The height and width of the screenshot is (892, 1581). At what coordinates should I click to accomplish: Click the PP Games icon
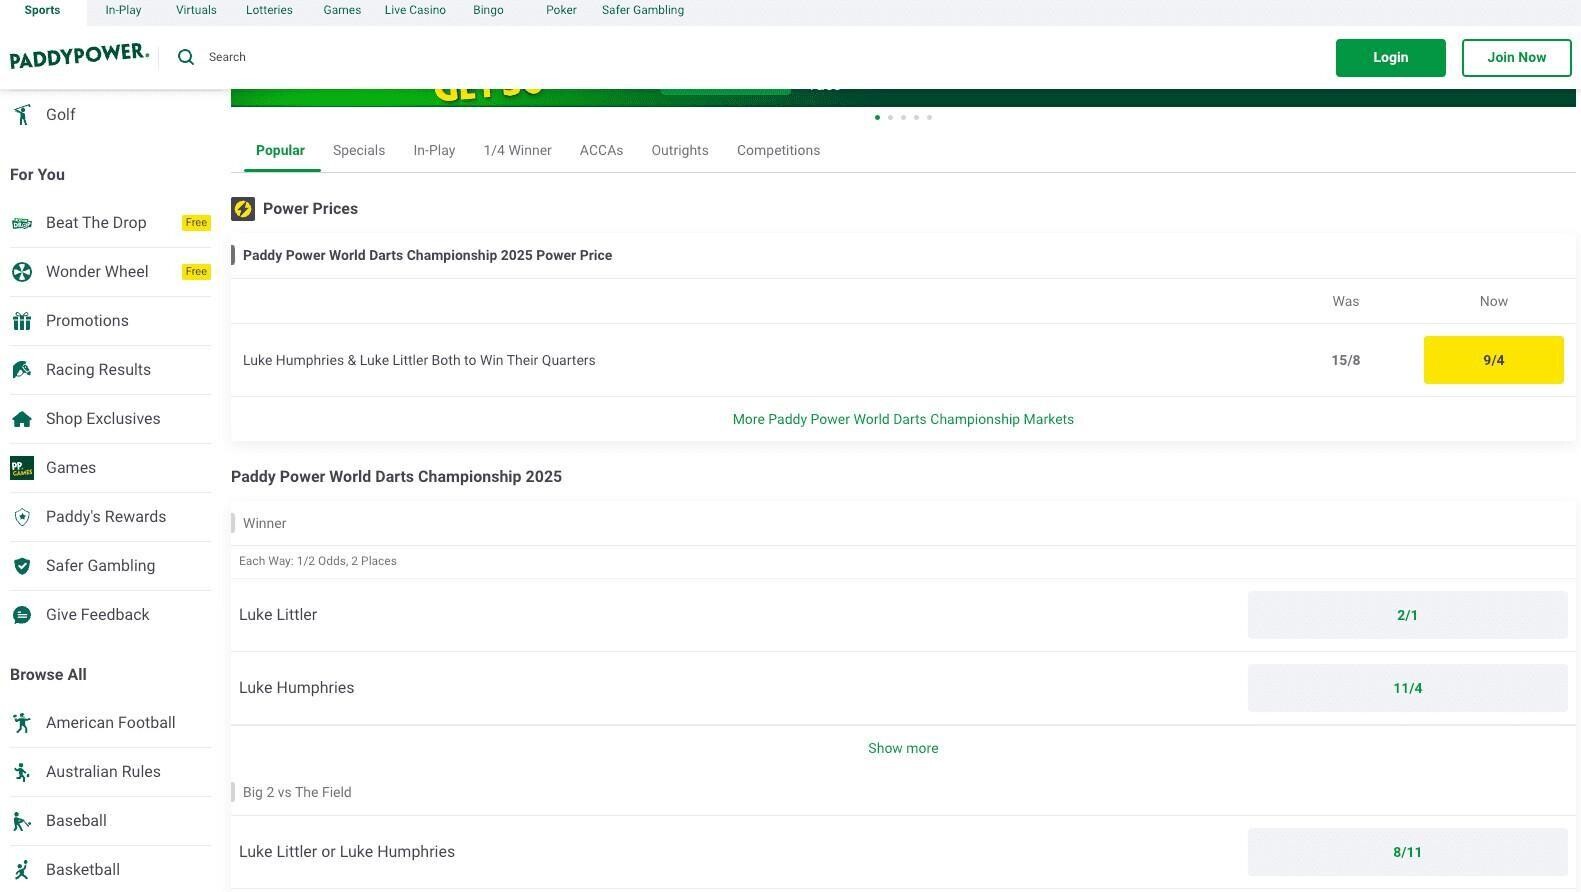[x=22, y=468]
